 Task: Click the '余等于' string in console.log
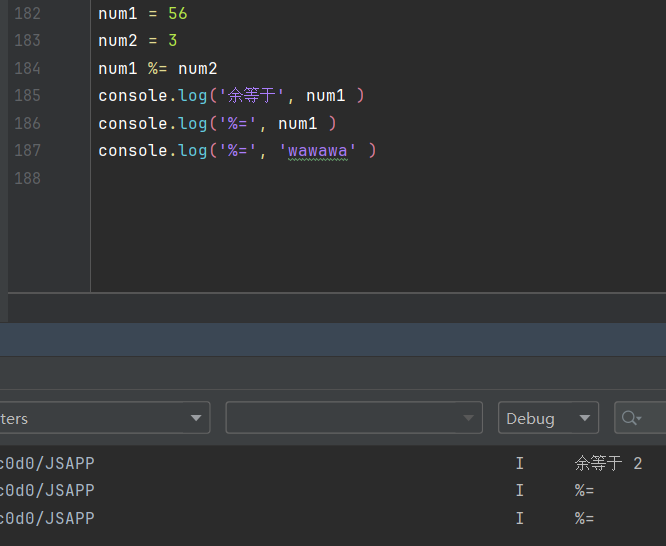[252, 96]
